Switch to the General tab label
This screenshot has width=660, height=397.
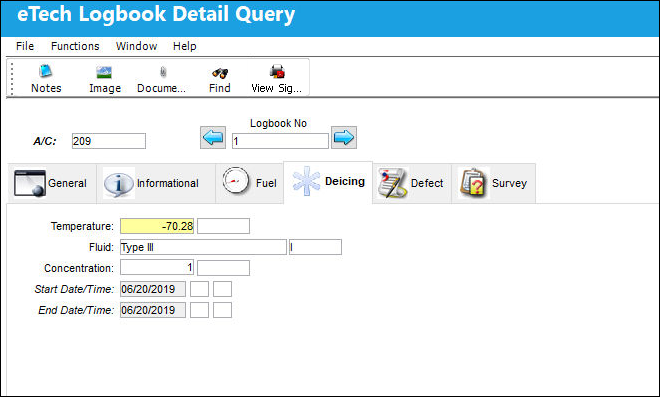coord(67,183)
